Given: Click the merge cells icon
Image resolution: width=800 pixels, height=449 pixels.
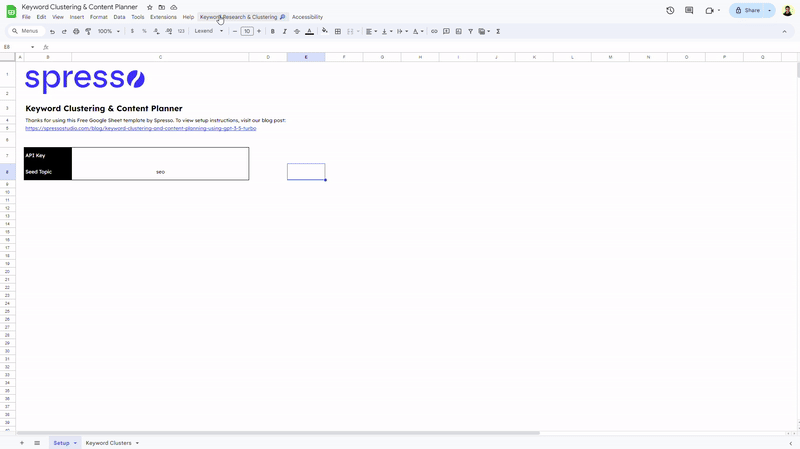Looking at the screenshot, I should 350,32.
